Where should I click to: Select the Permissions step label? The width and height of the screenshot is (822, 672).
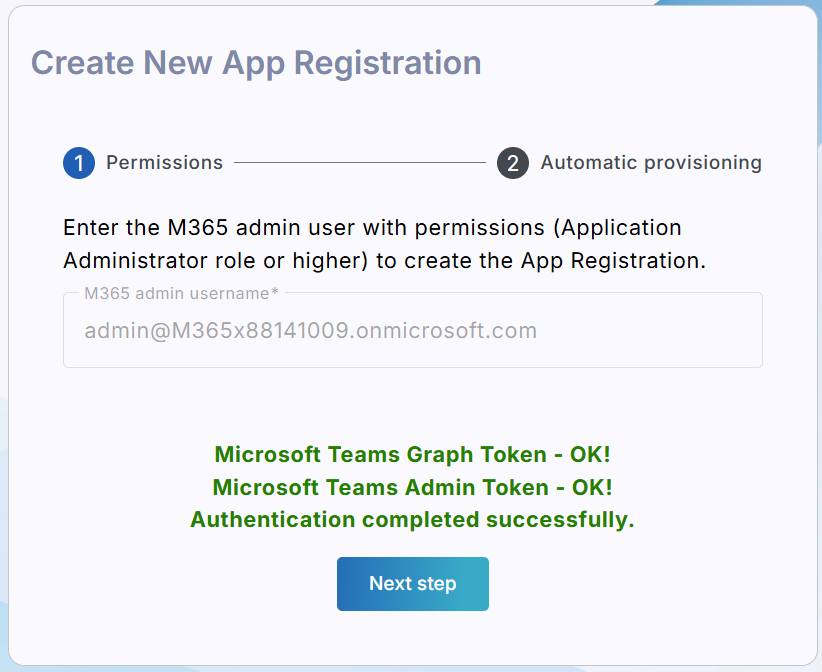click(164, 163)
